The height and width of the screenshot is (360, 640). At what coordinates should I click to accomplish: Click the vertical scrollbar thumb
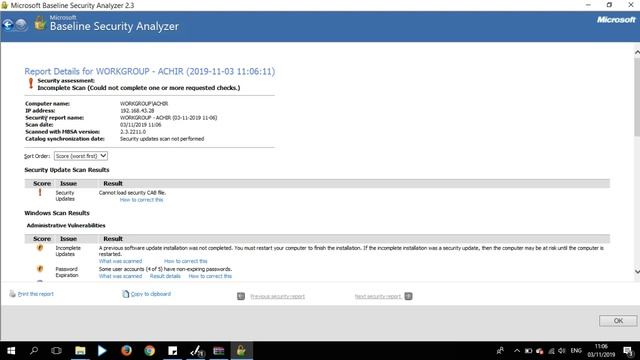tap(637, 97)
